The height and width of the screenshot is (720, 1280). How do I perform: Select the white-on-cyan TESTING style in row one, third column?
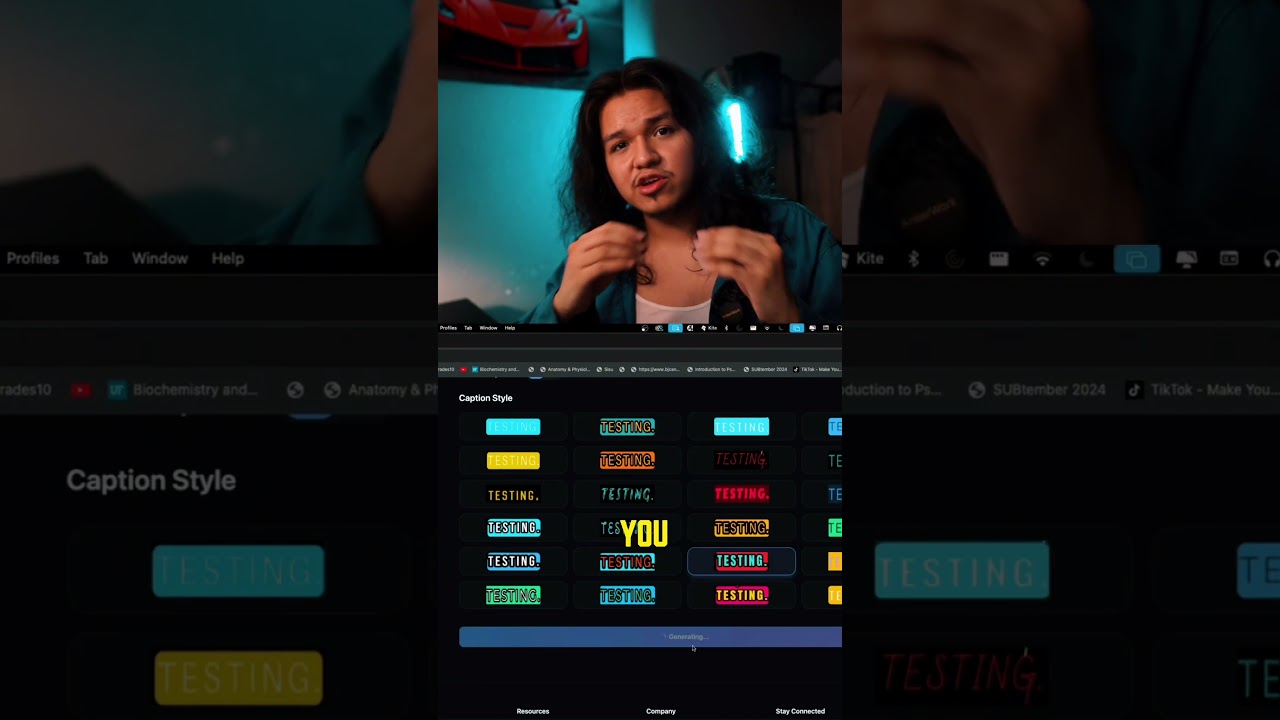pyautogui.click(x=741, y=427)
